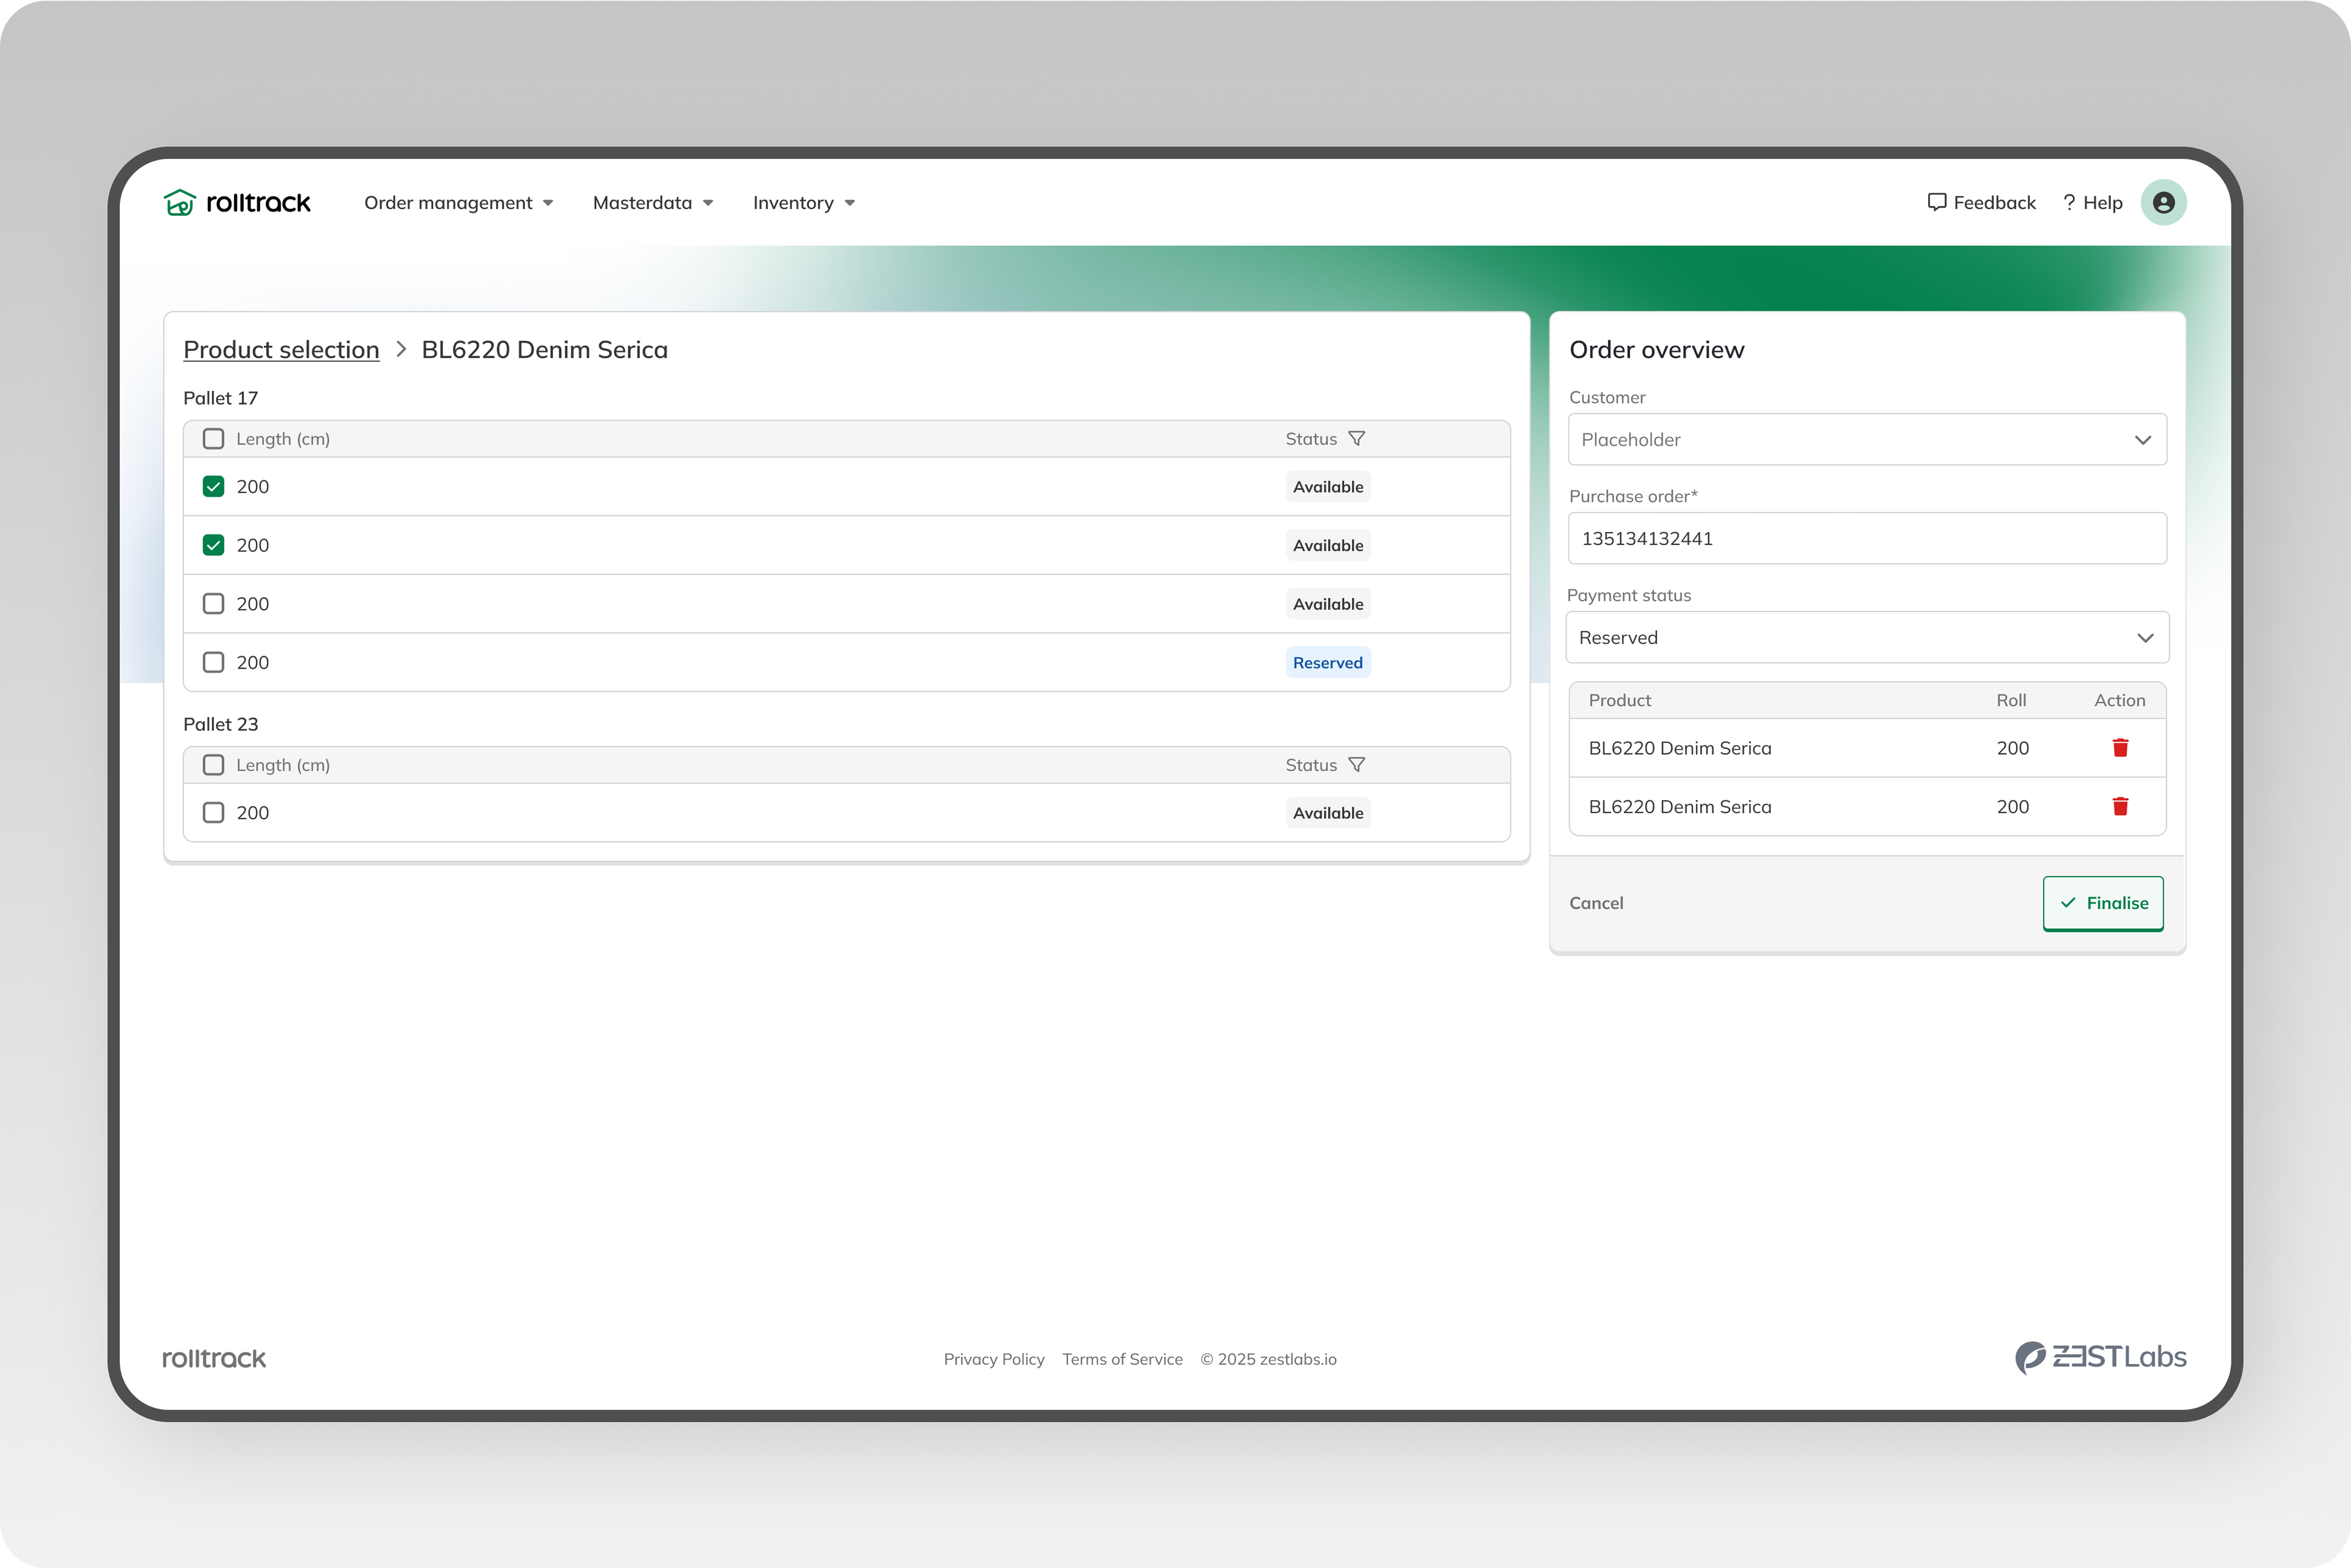Open the Customer dropdown
The height and width of the screenshot is (1568, 2351).
[1866, 440]
